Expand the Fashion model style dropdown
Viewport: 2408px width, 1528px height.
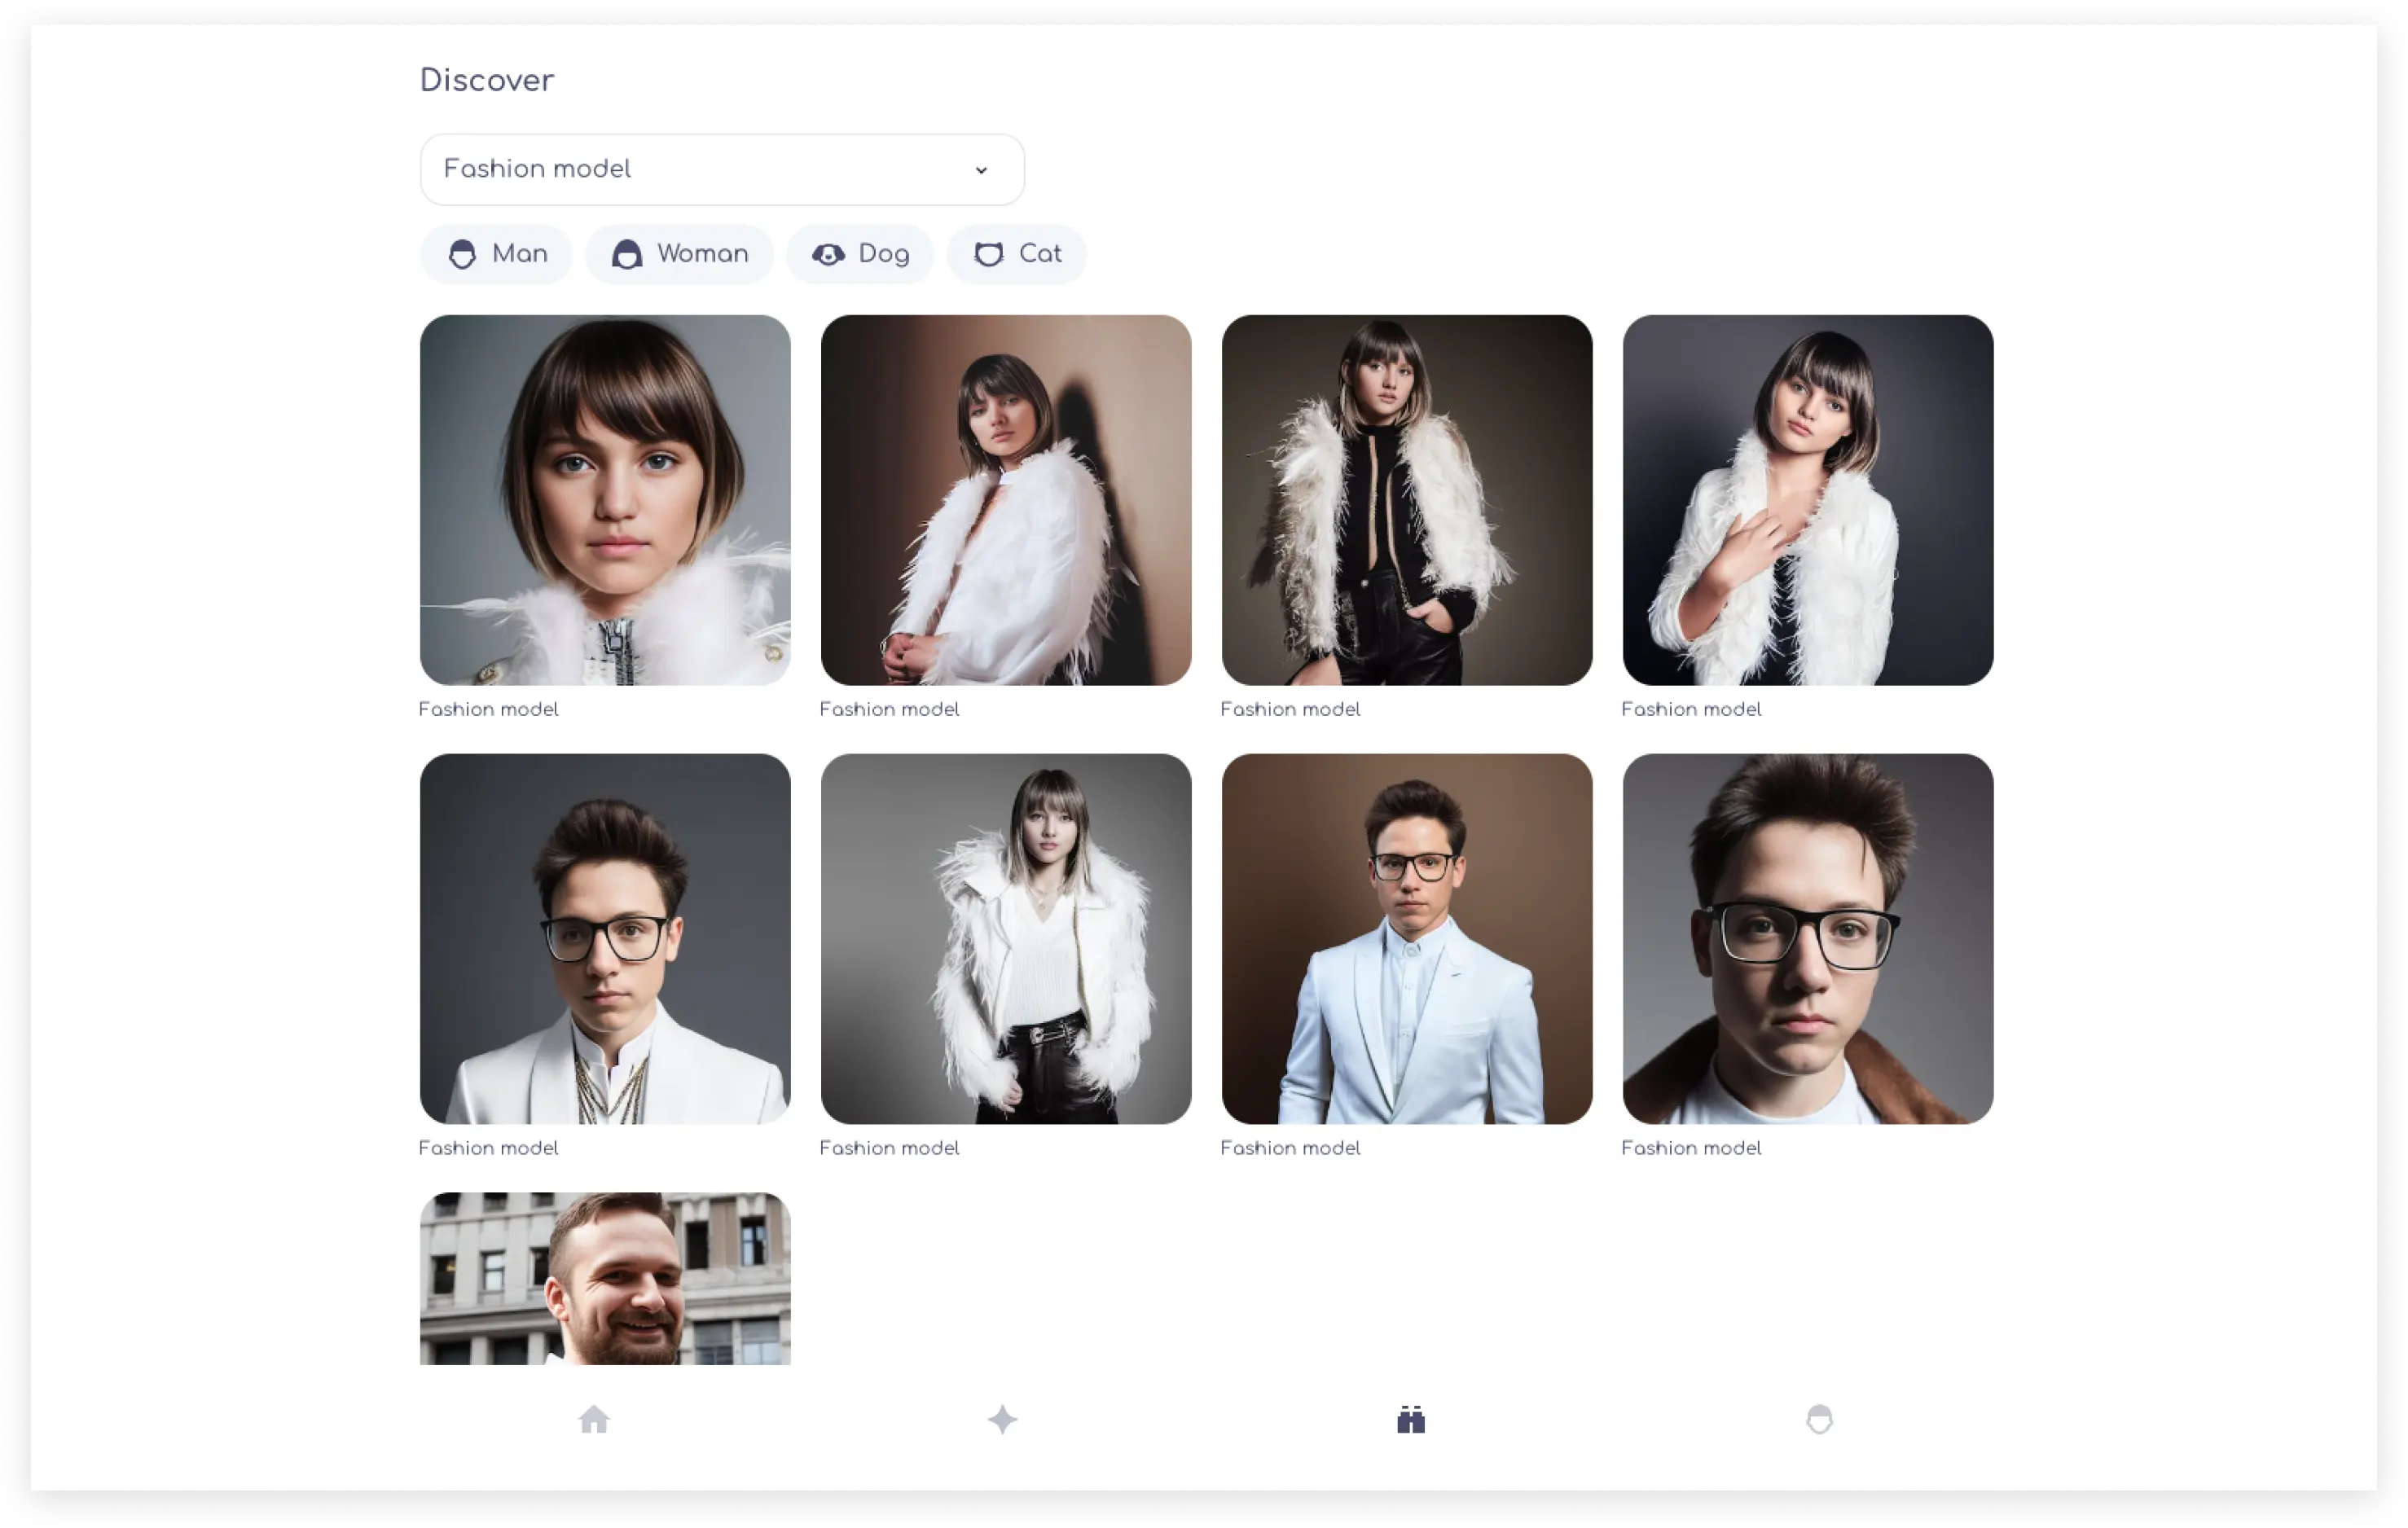(x=700, y=169)
